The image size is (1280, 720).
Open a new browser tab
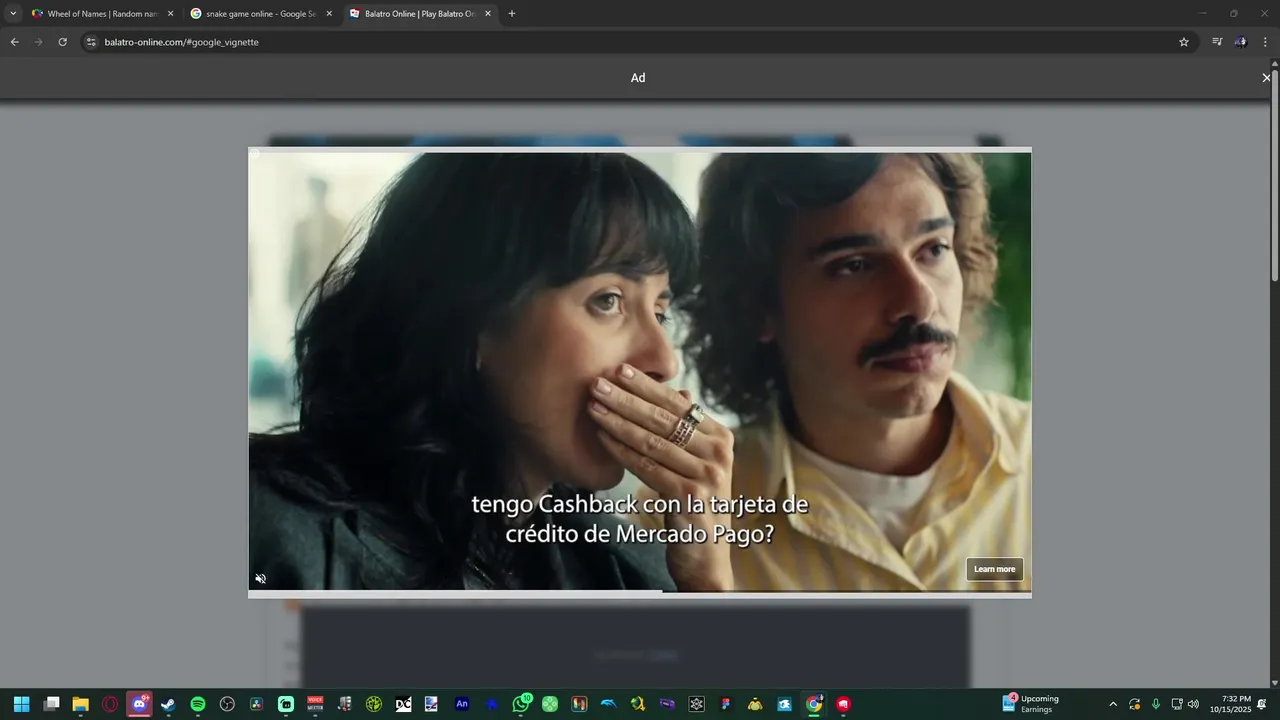coord(512,14)
